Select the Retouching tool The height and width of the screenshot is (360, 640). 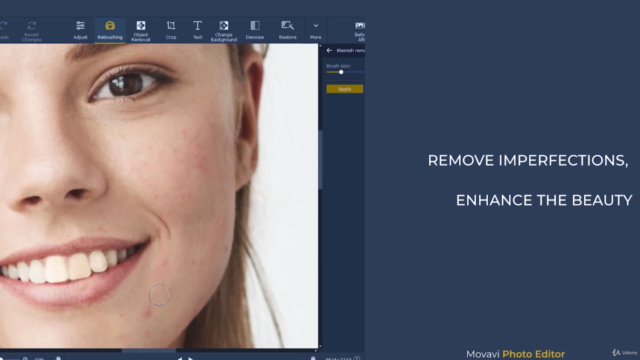110,30
